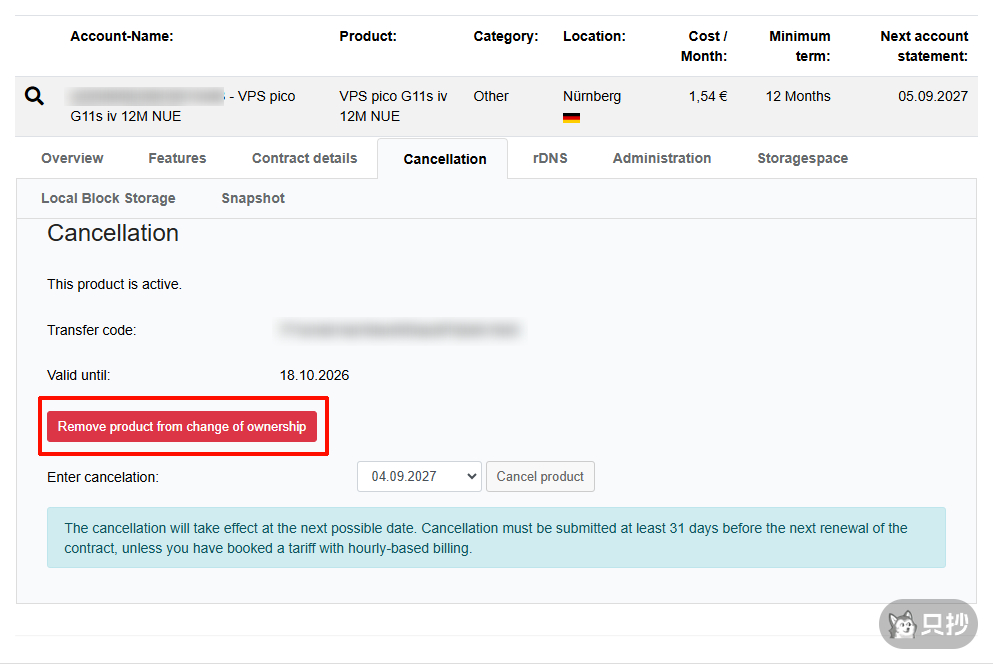Click the Valid until label

(x=79, y=375)
